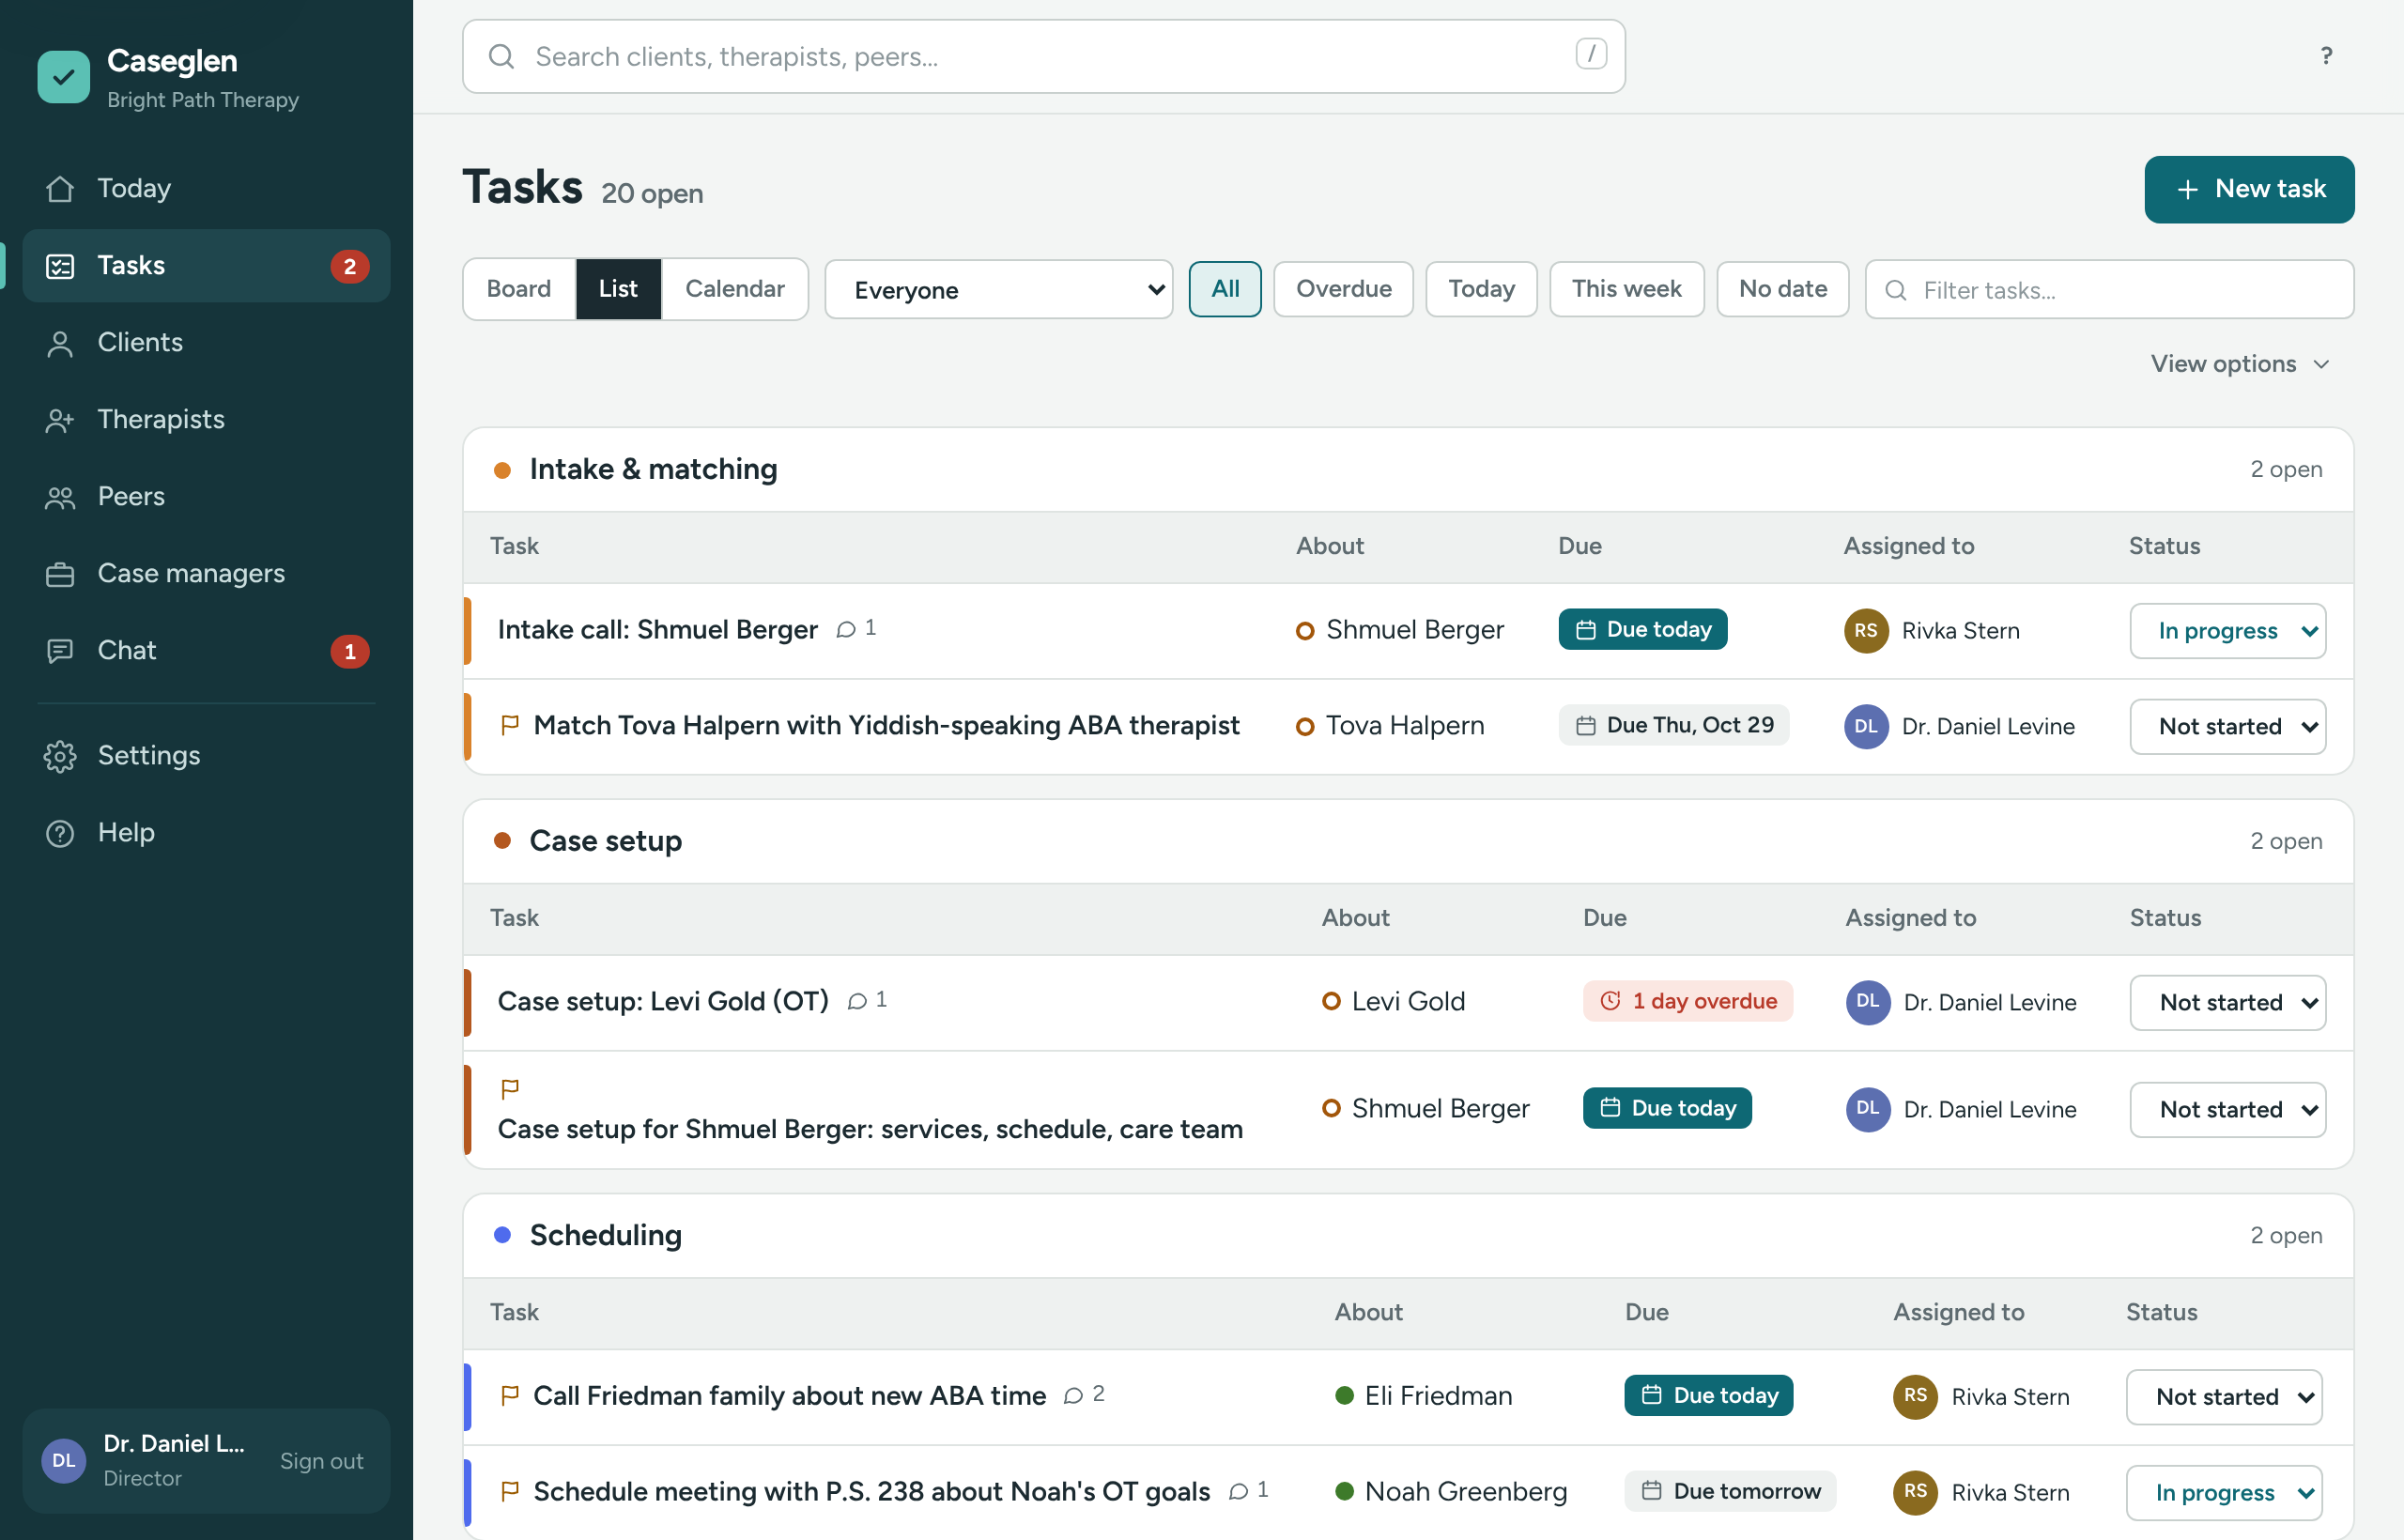
Task: Click the Chat badge showing 1
Action: pyautogui.click(x=350, y=652)
